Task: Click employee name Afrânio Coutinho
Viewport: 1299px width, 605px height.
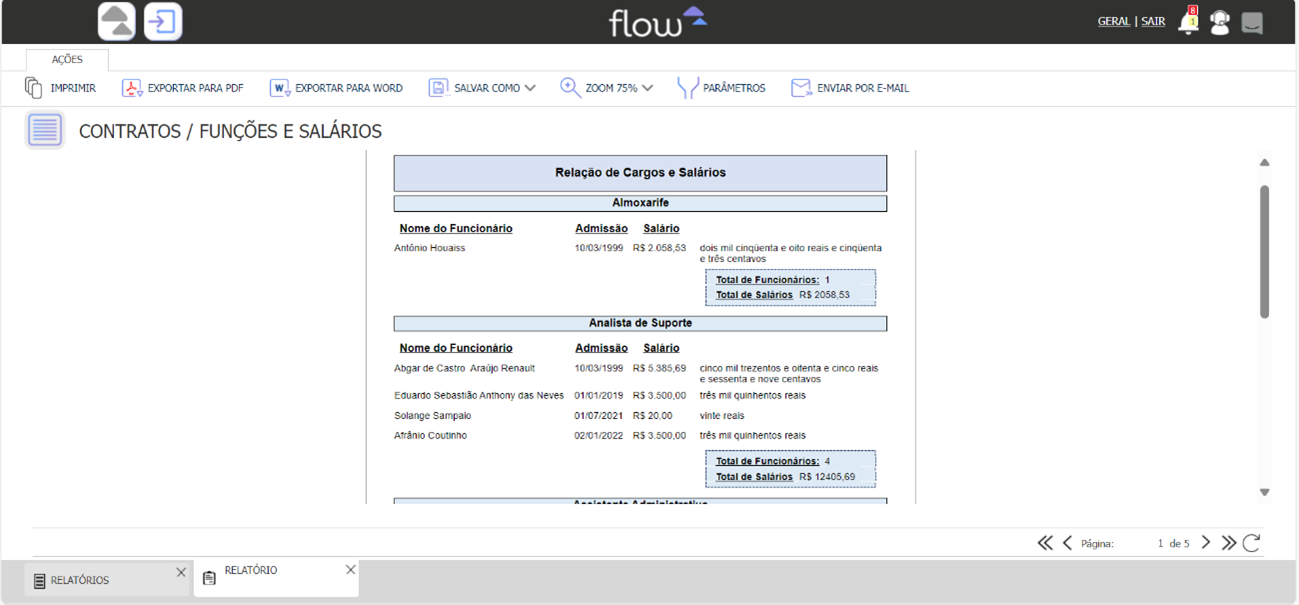Action: pyautogui.click(x=430, y=435)
